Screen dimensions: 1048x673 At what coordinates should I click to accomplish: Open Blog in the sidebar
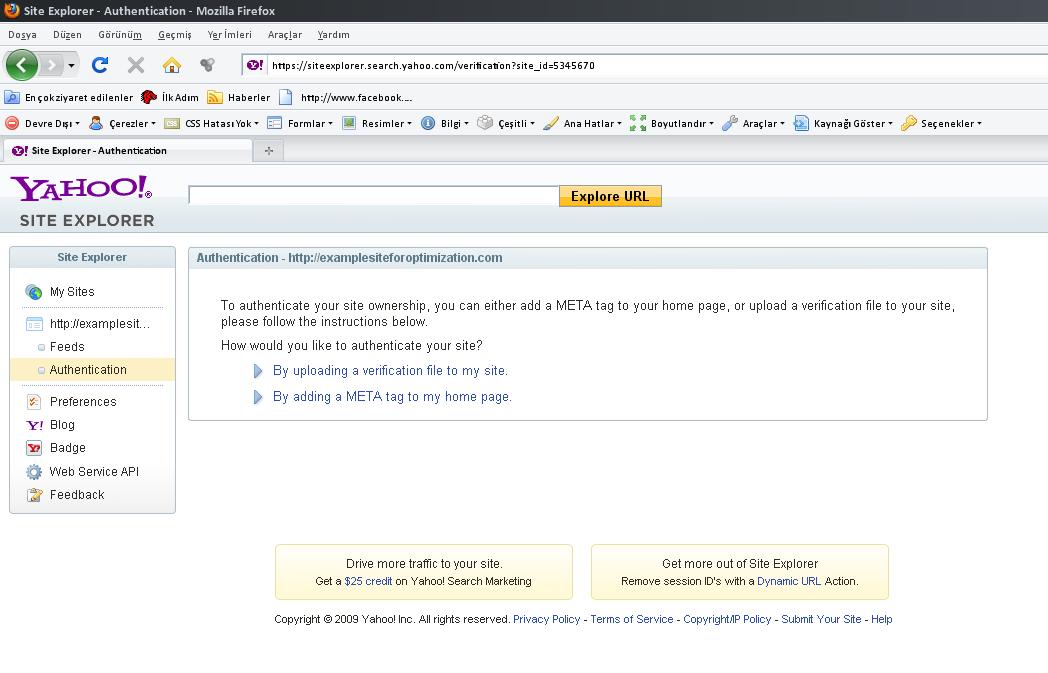pos(62,424)
